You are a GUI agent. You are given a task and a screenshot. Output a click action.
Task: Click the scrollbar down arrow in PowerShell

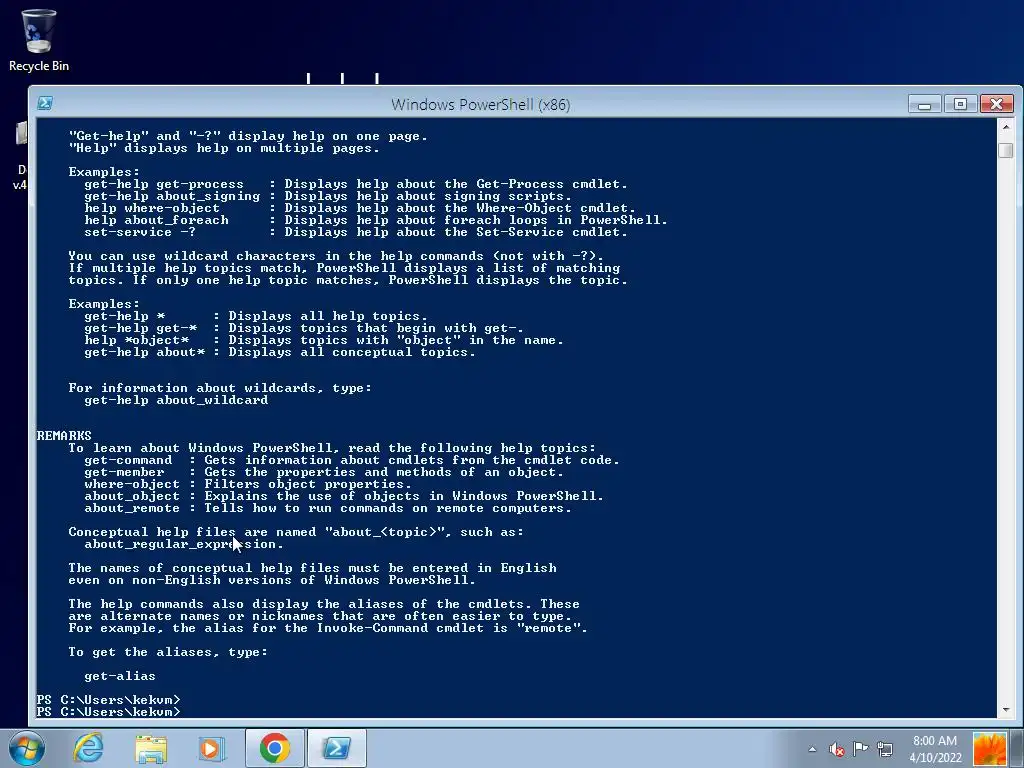tap(1006, 709)
